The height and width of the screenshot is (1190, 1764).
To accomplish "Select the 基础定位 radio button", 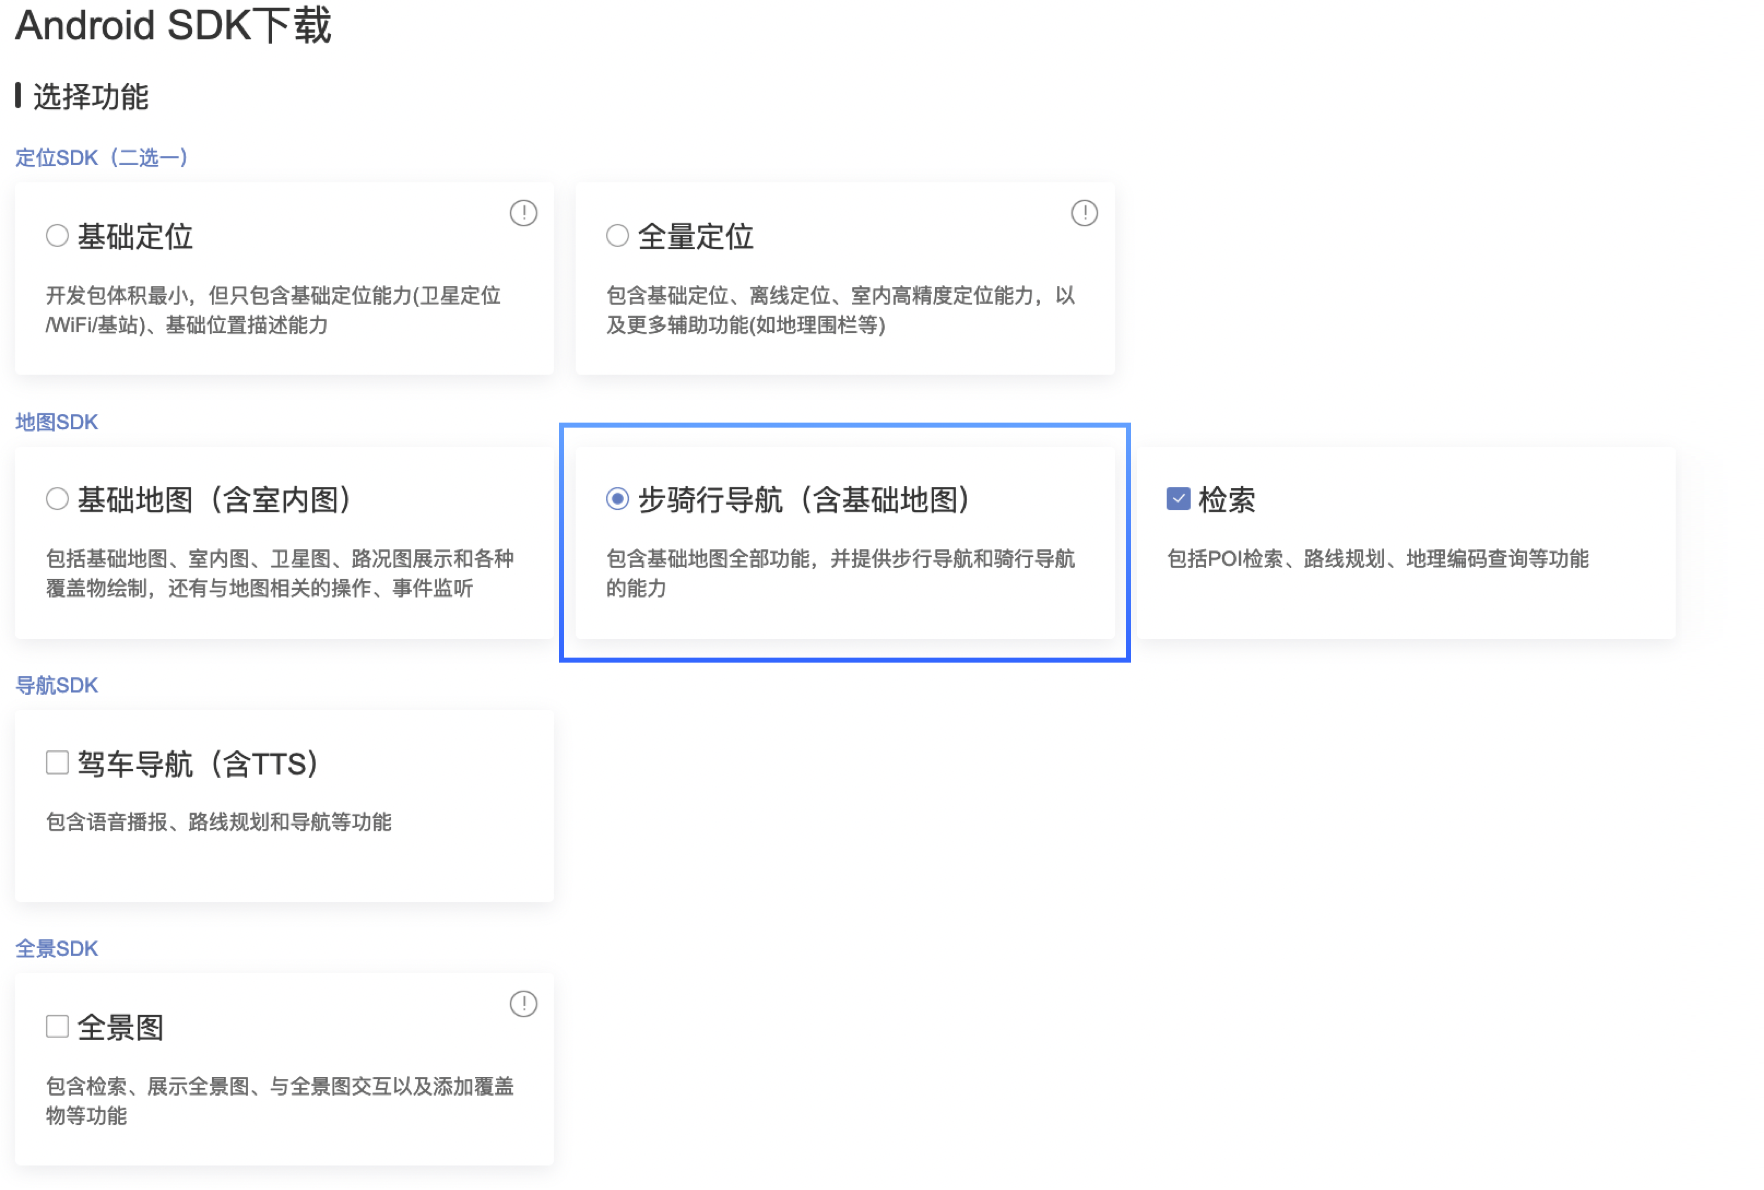I will [58, 236].
